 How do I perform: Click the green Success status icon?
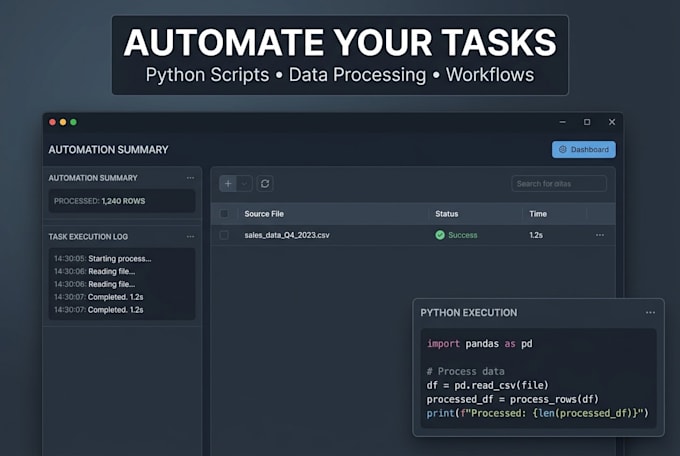click(x=440, y=235)
